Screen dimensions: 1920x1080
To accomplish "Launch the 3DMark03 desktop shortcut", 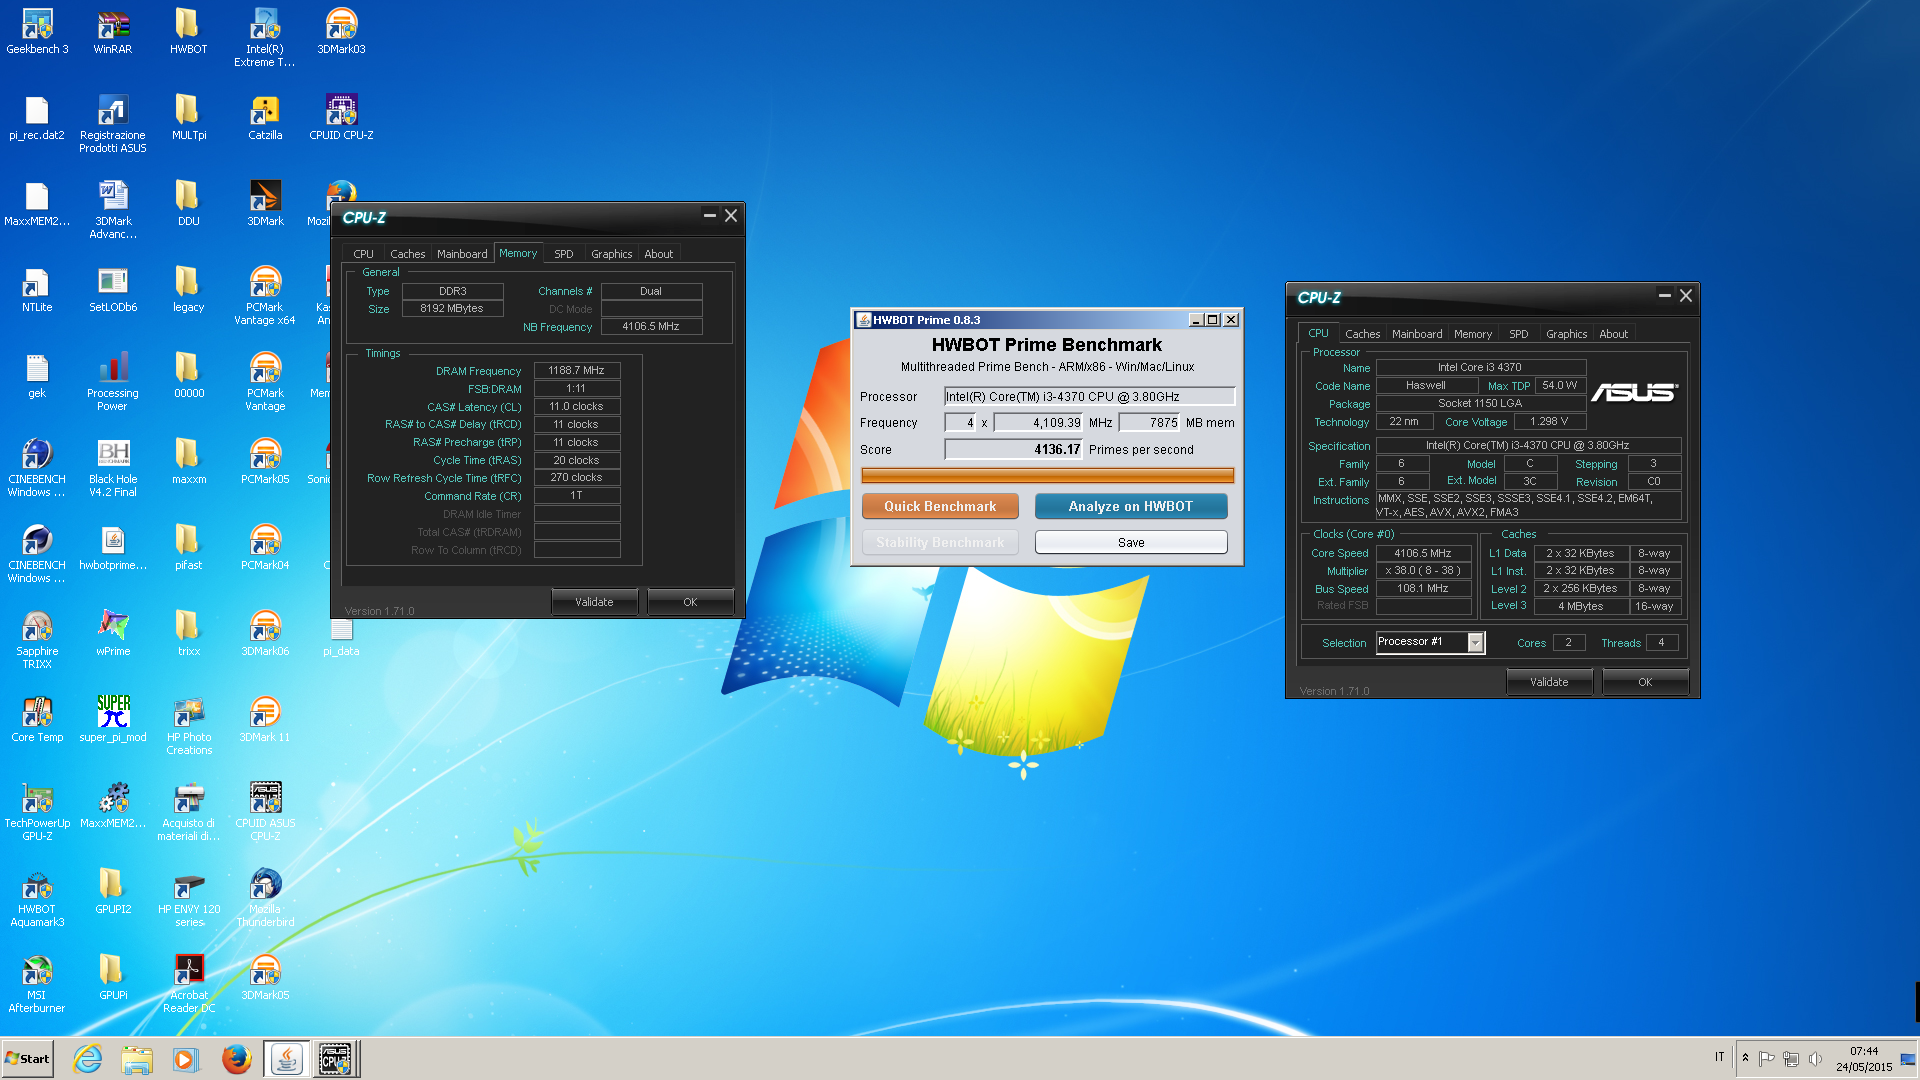I will tap(341, 31).
